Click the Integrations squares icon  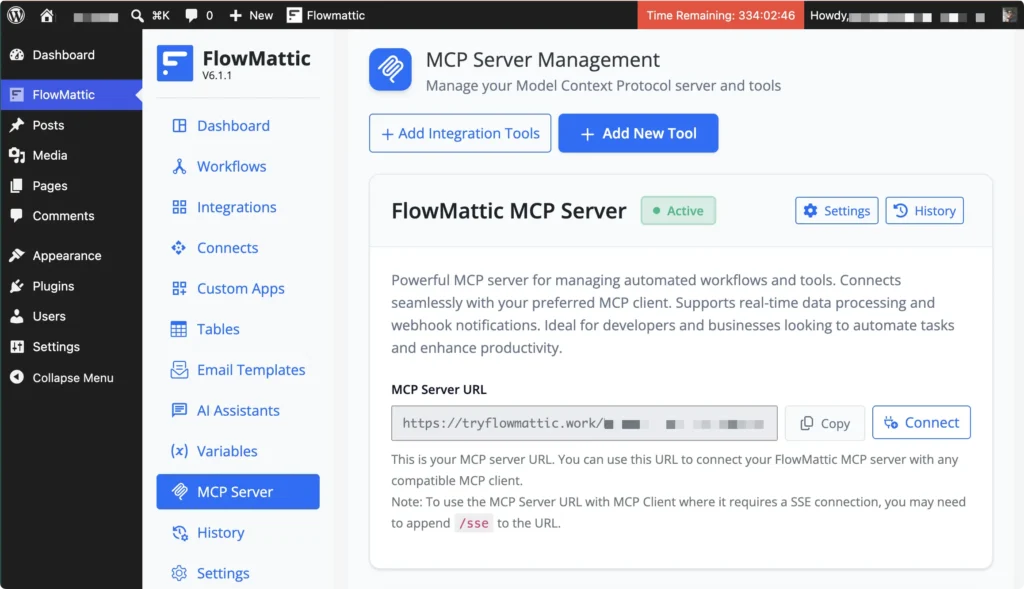click(179, 207)
